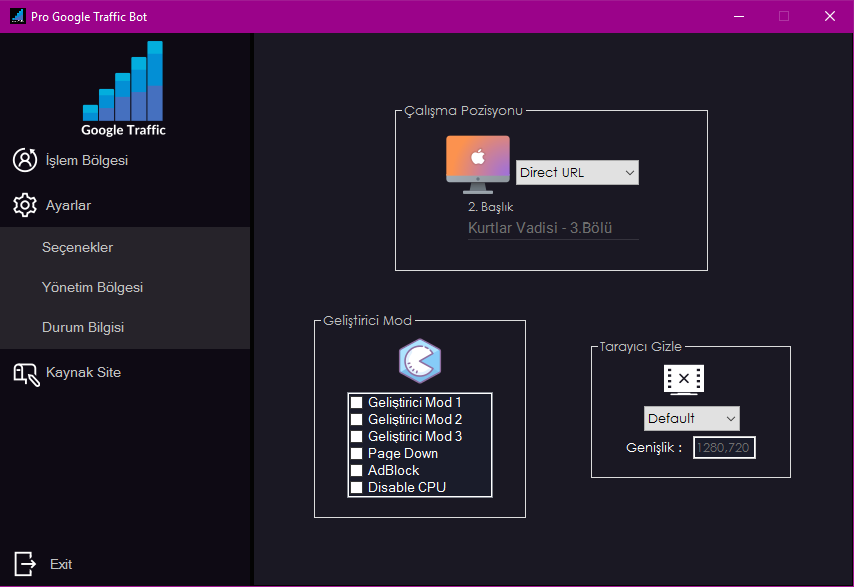Image resolution: width=854 pixels, height=587 pixels.
Task: Click the Google Traffic bar chart logo
Action: point(123,88)
